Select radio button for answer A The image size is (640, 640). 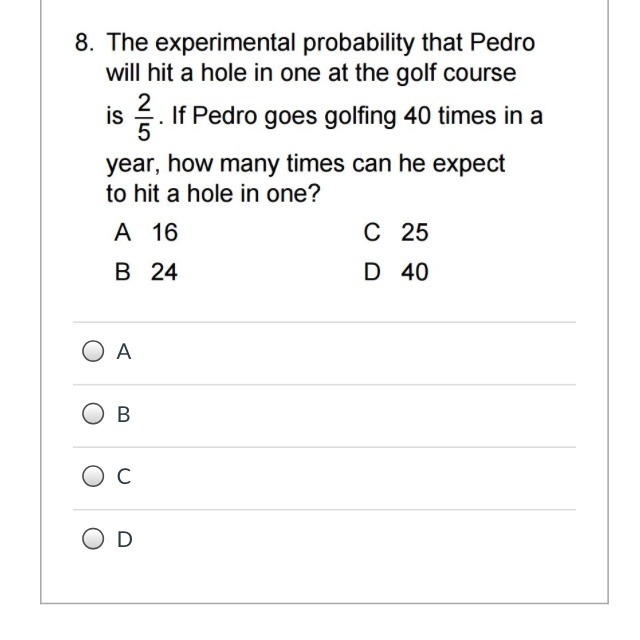tap(93, 351)
